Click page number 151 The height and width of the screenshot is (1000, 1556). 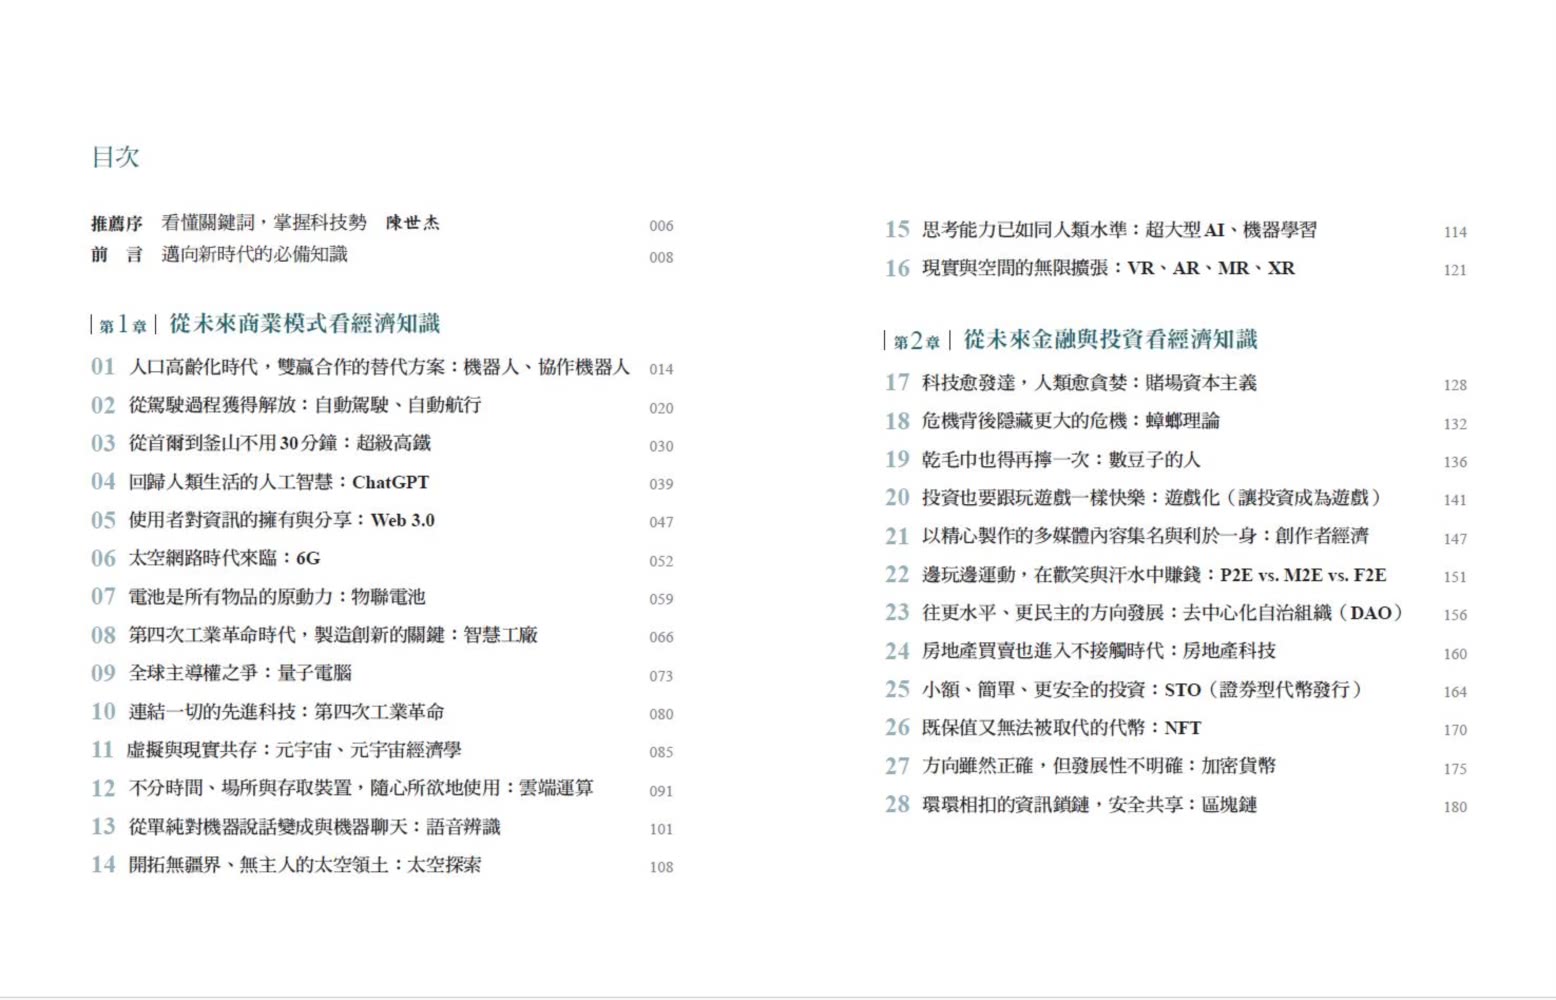pos(1455,577)
